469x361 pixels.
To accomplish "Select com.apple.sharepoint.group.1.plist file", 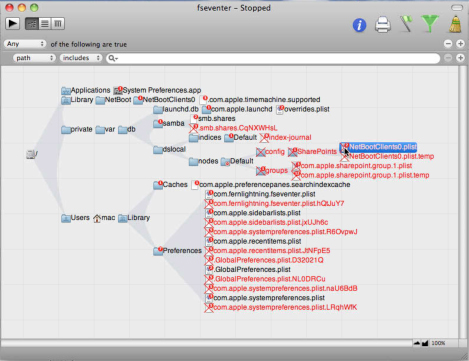I will pos(352,166).
